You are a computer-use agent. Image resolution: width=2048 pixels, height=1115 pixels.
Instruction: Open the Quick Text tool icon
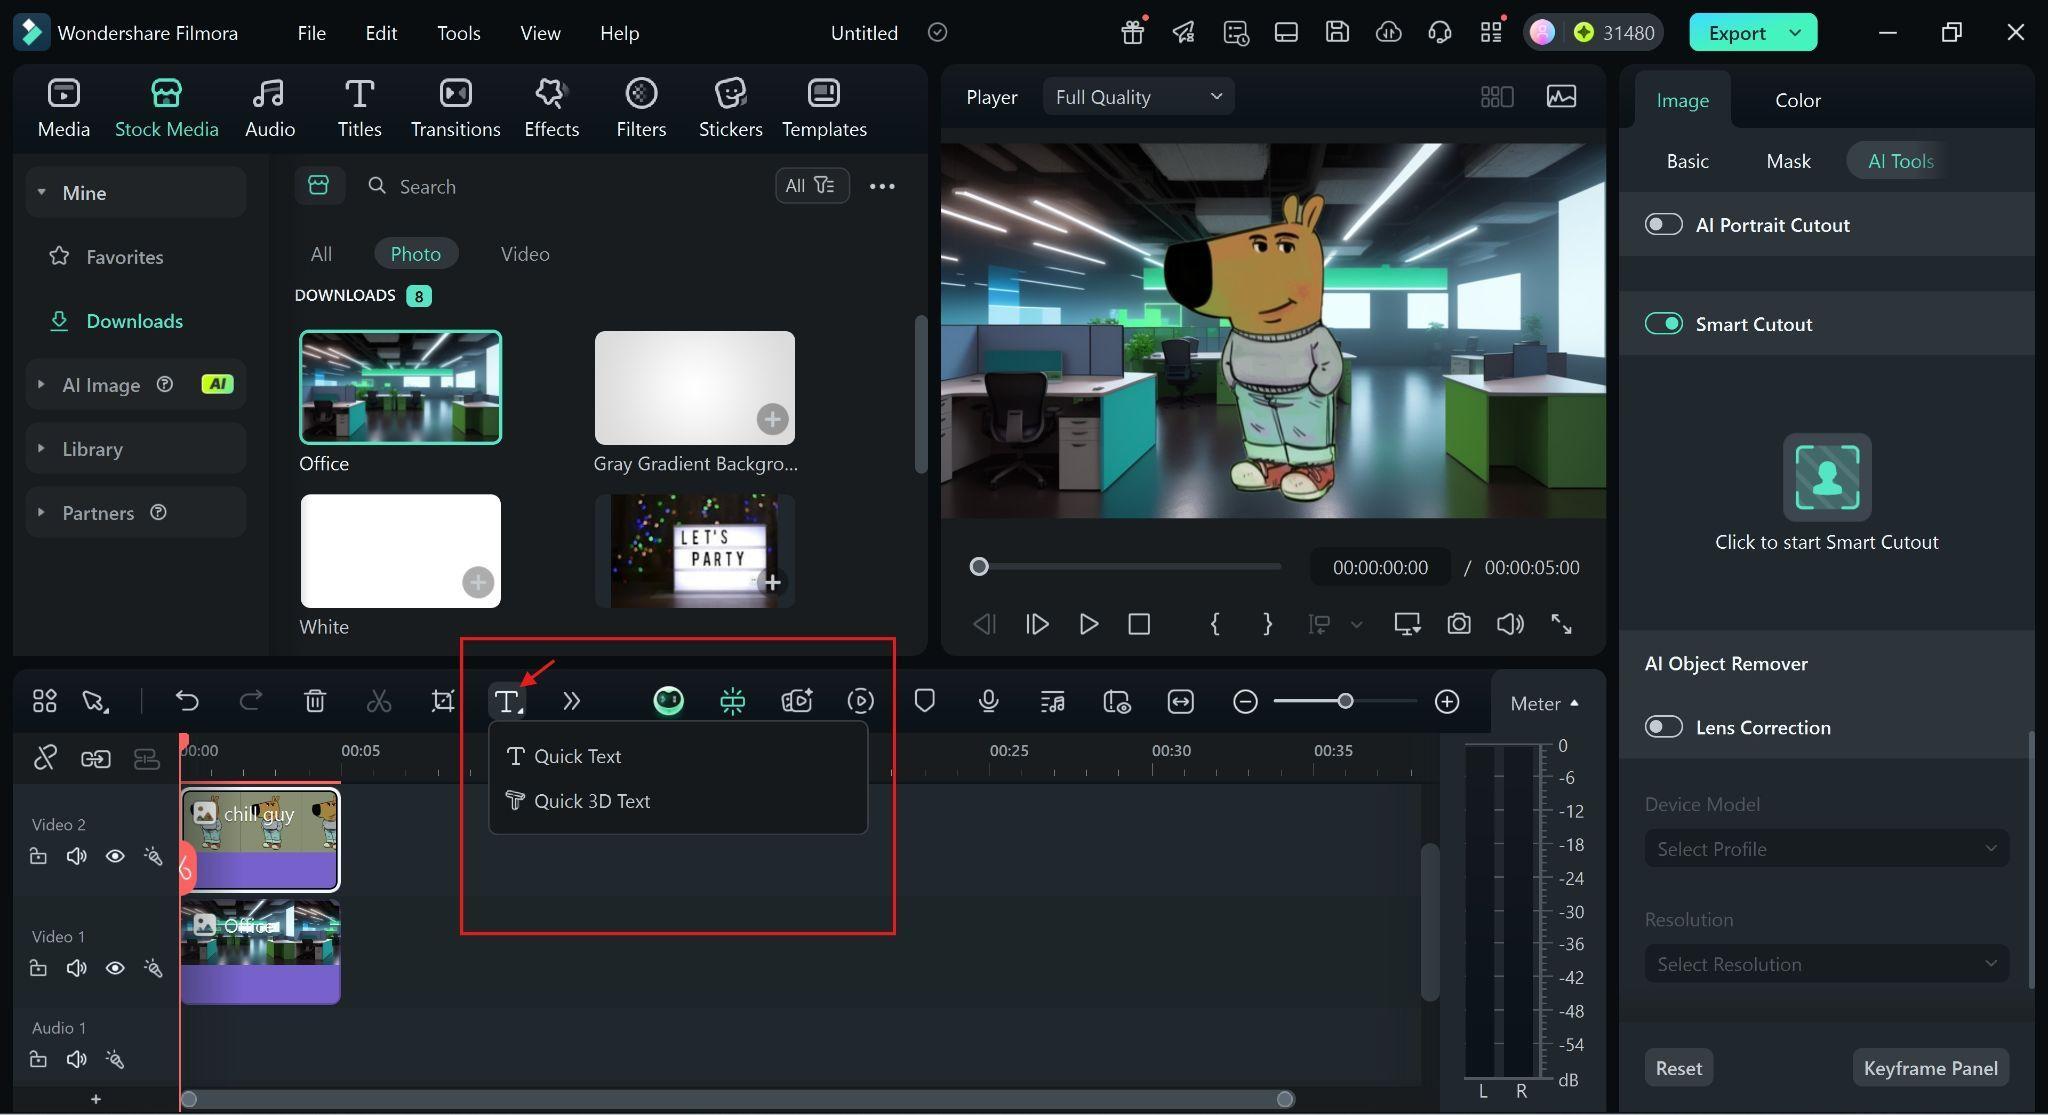tap(507, 702)
